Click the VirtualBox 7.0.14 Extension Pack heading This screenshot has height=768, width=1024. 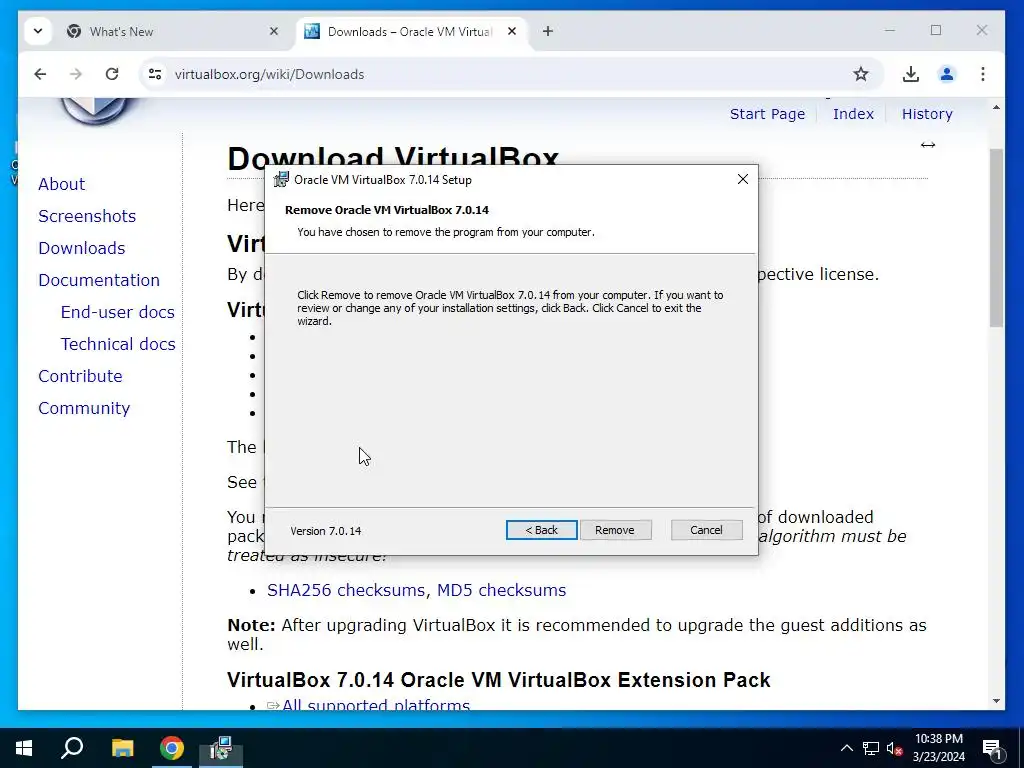click(x=499, y=680)
